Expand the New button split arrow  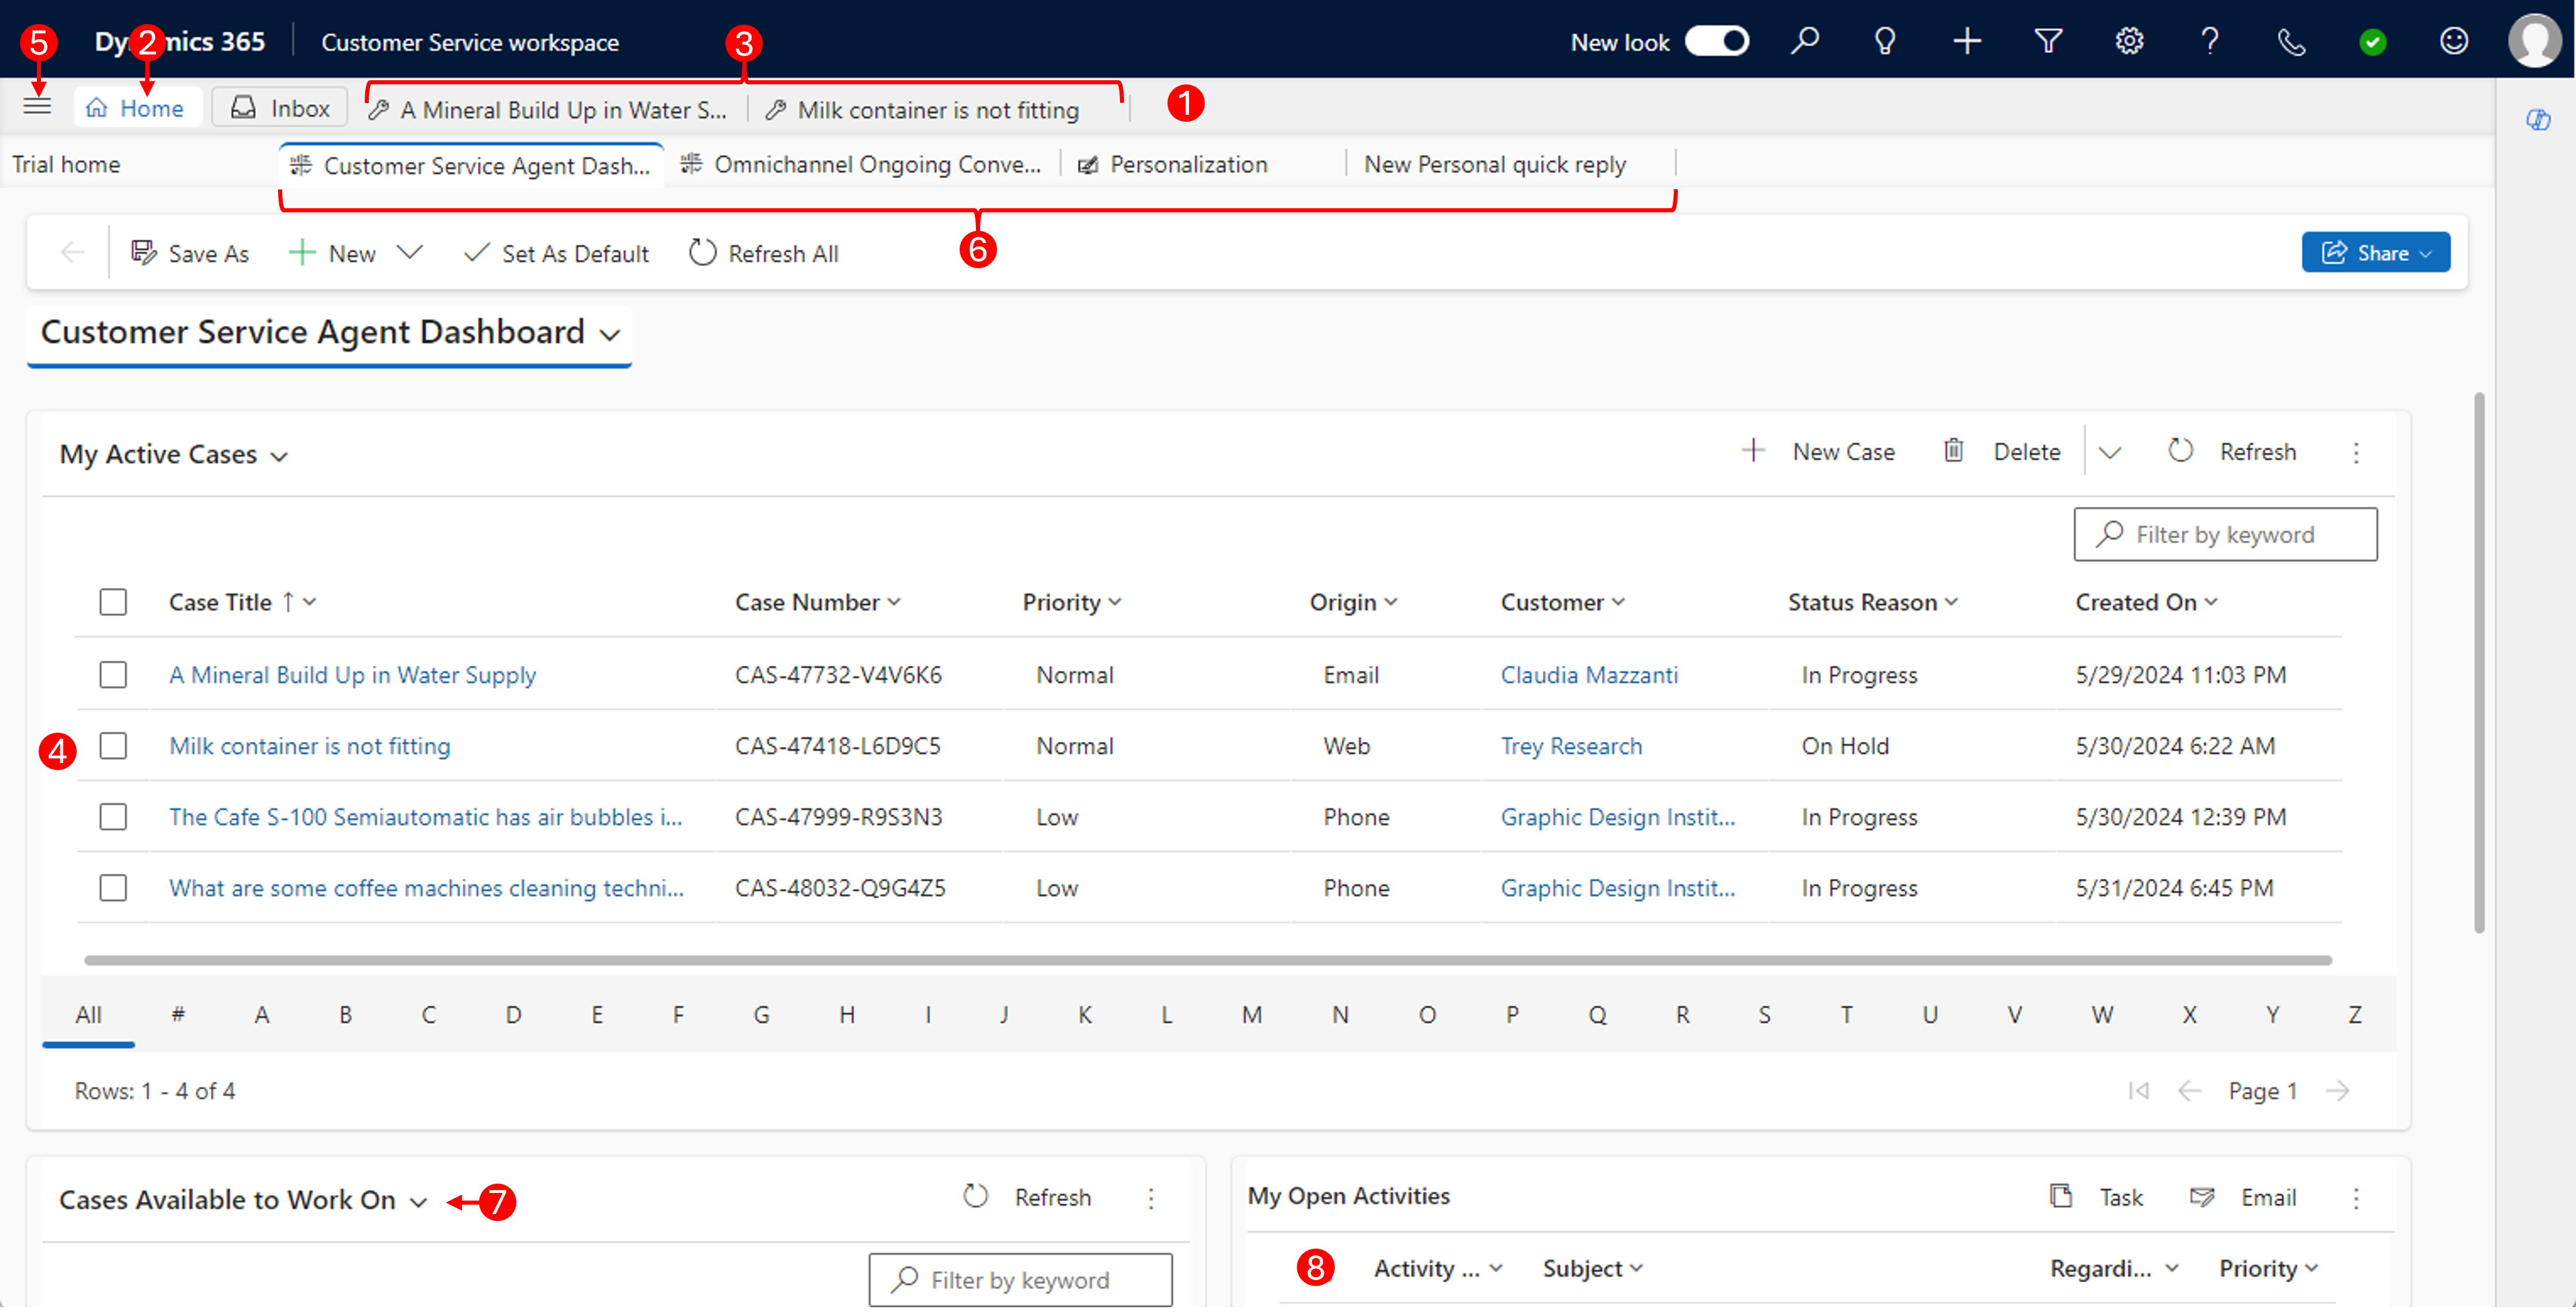(411, 252)
